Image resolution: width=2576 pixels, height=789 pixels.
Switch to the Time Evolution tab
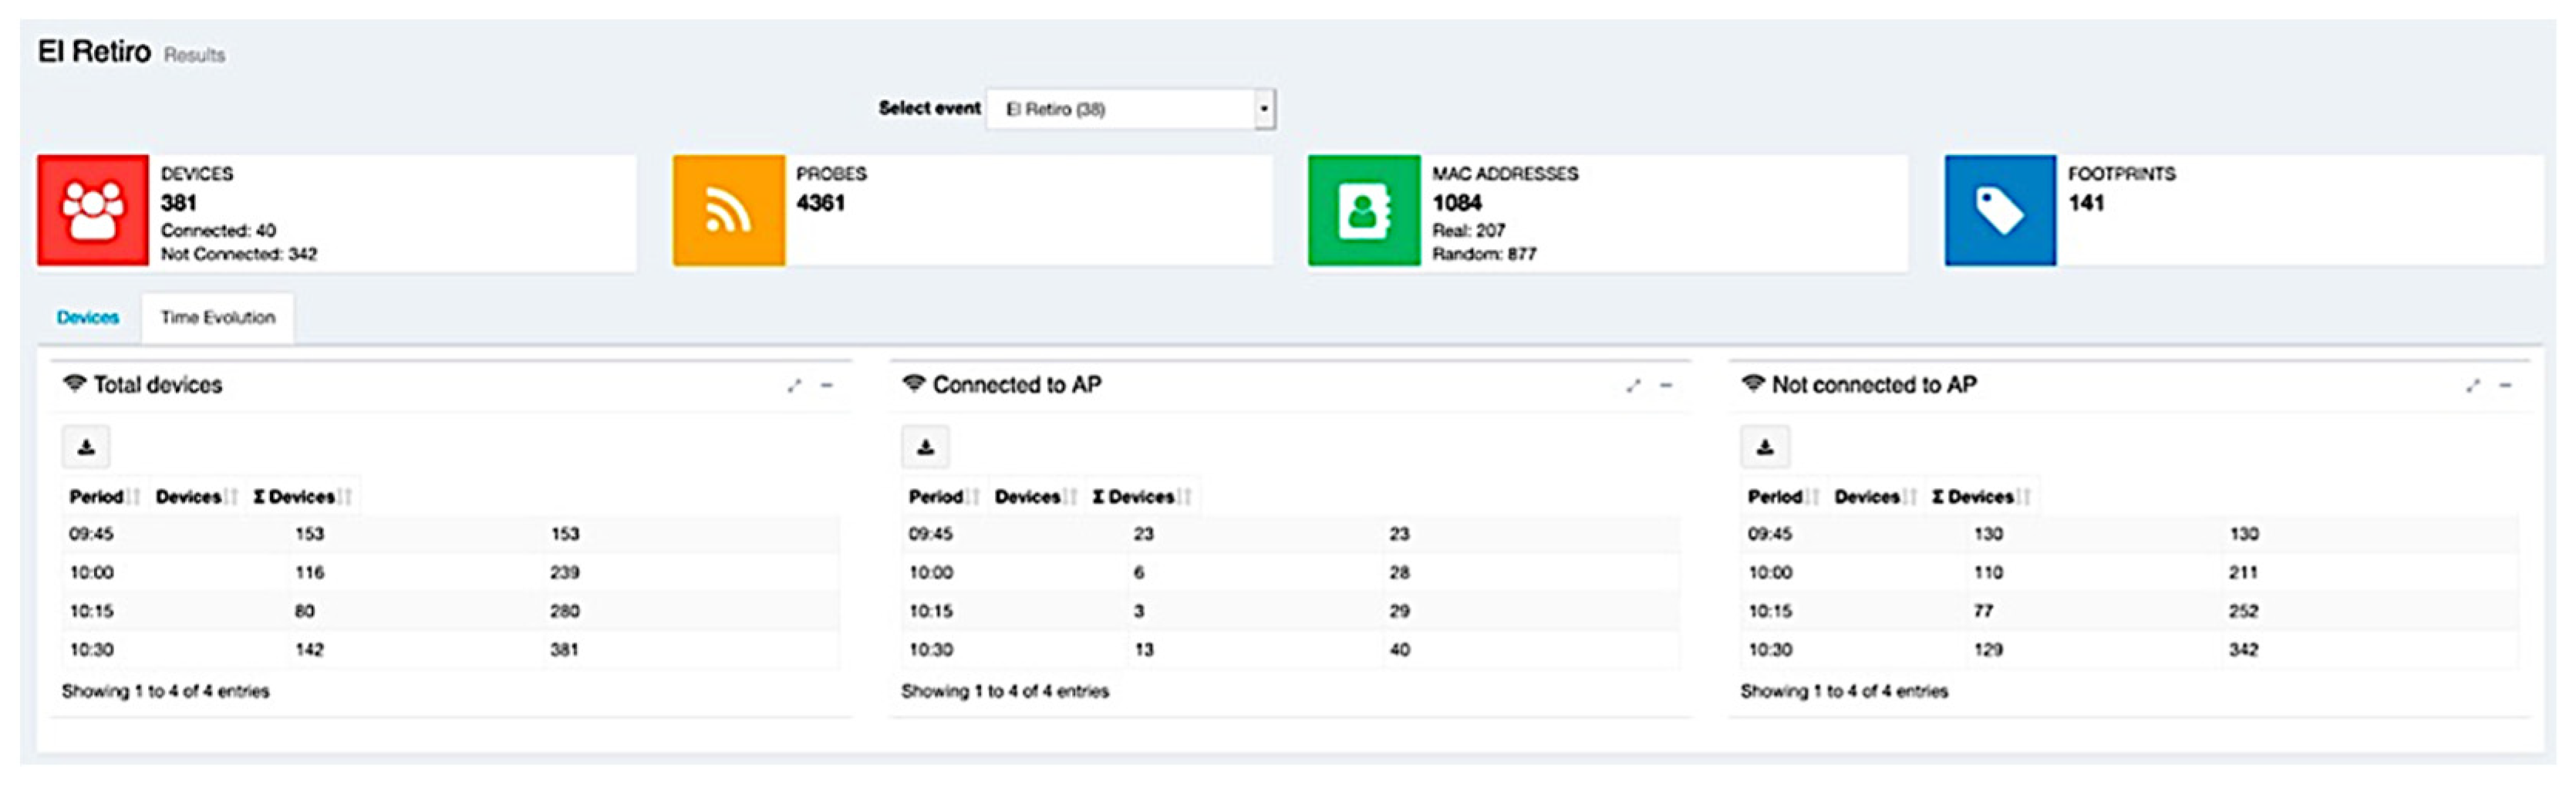[217, 318]
